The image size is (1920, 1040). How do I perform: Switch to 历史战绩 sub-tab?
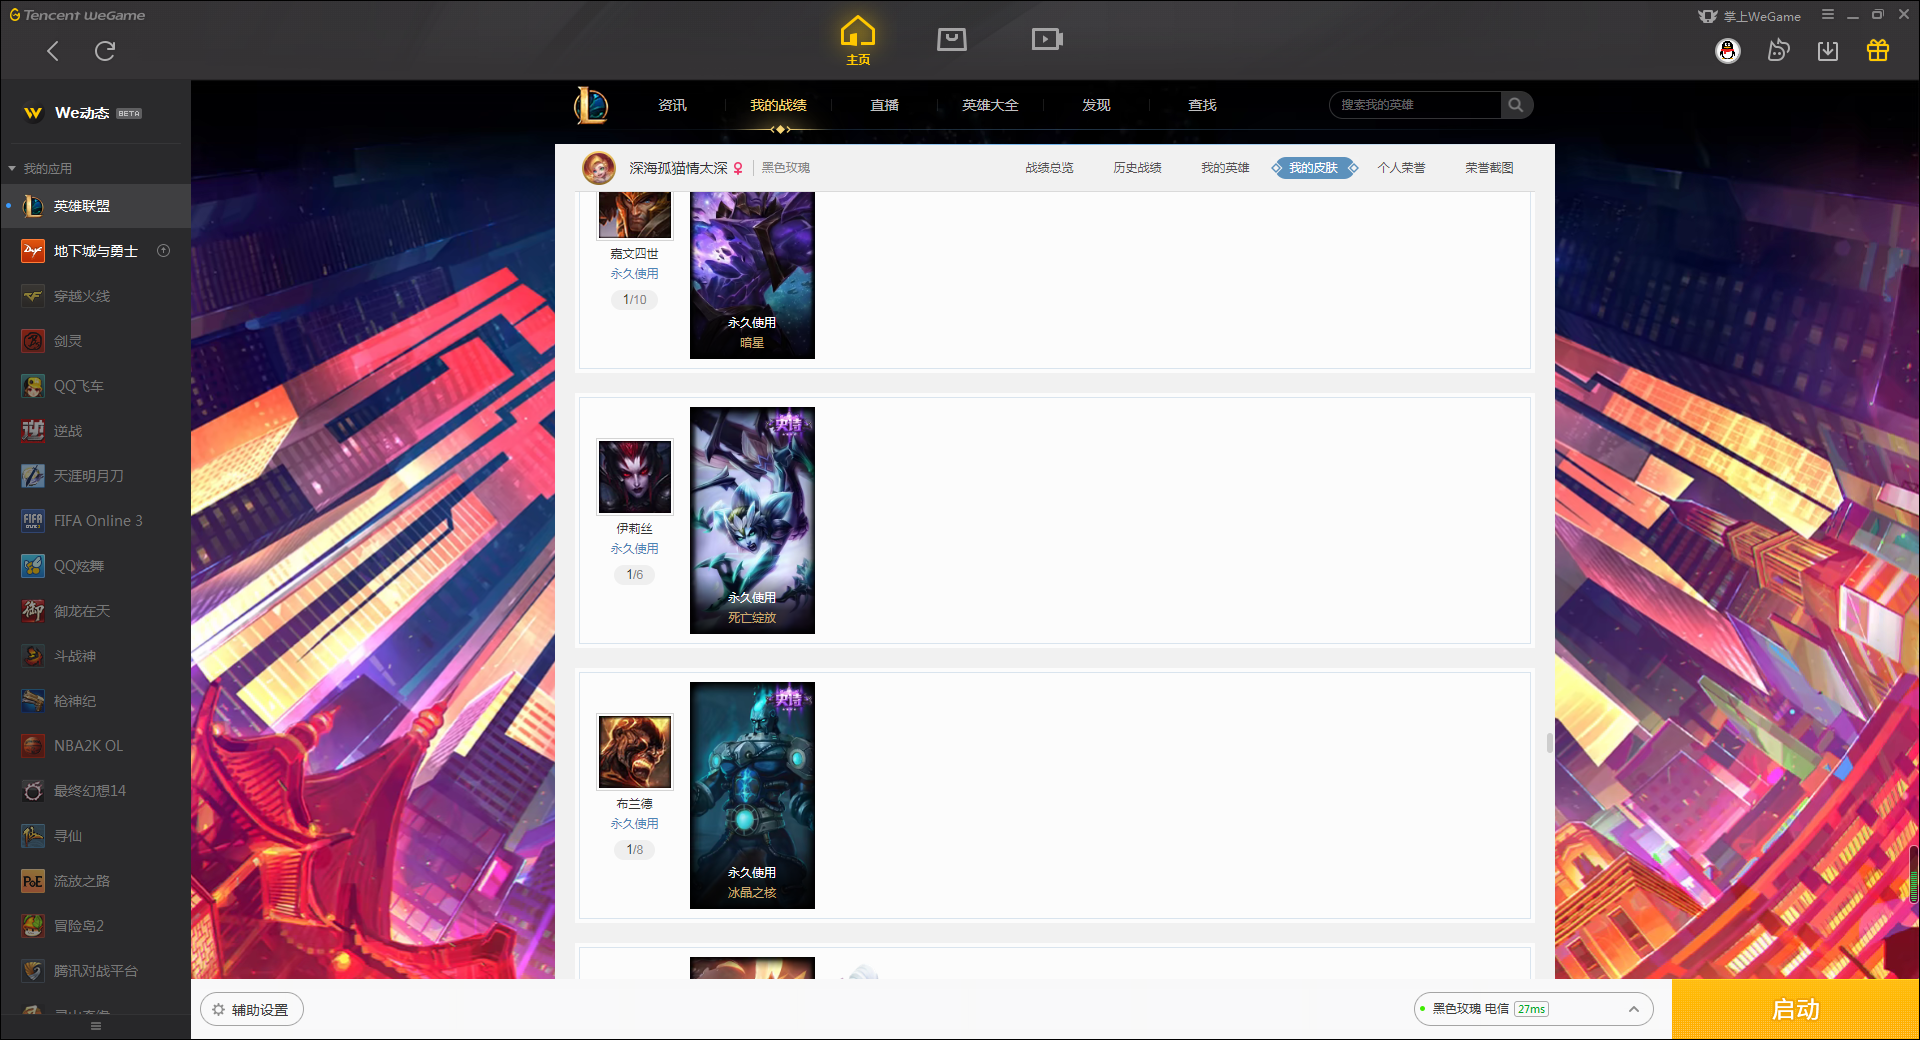[1137, 168]
